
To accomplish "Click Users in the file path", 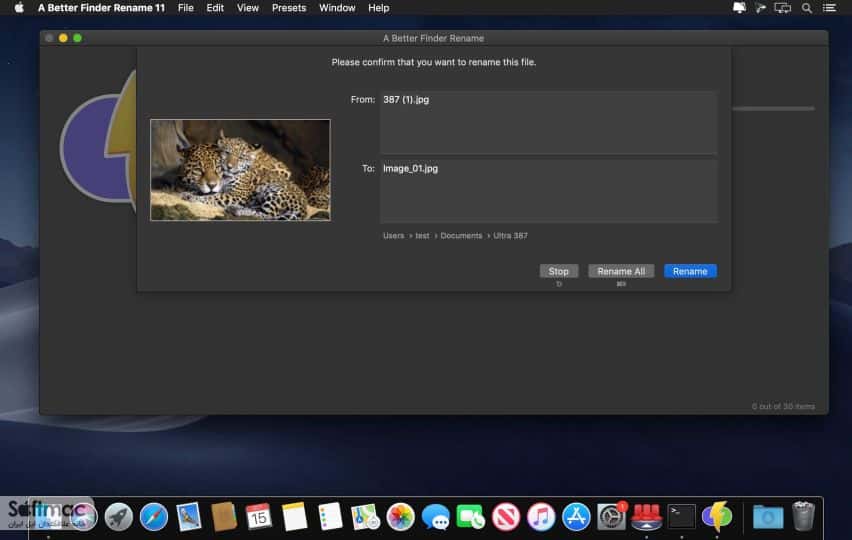I will tap(393, 236).
